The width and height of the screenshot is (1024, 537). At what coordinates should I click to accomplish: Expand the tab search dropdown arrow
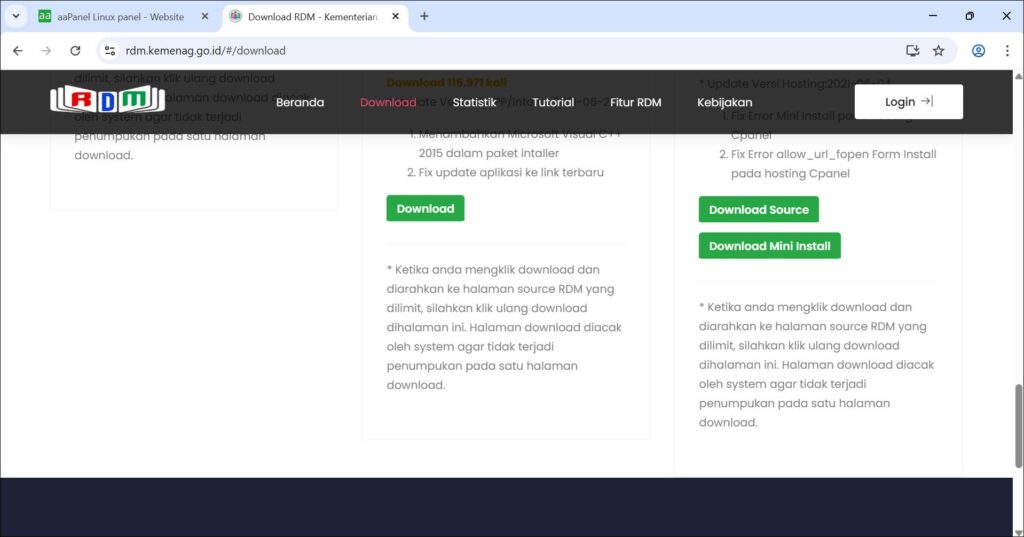point(16,16)
